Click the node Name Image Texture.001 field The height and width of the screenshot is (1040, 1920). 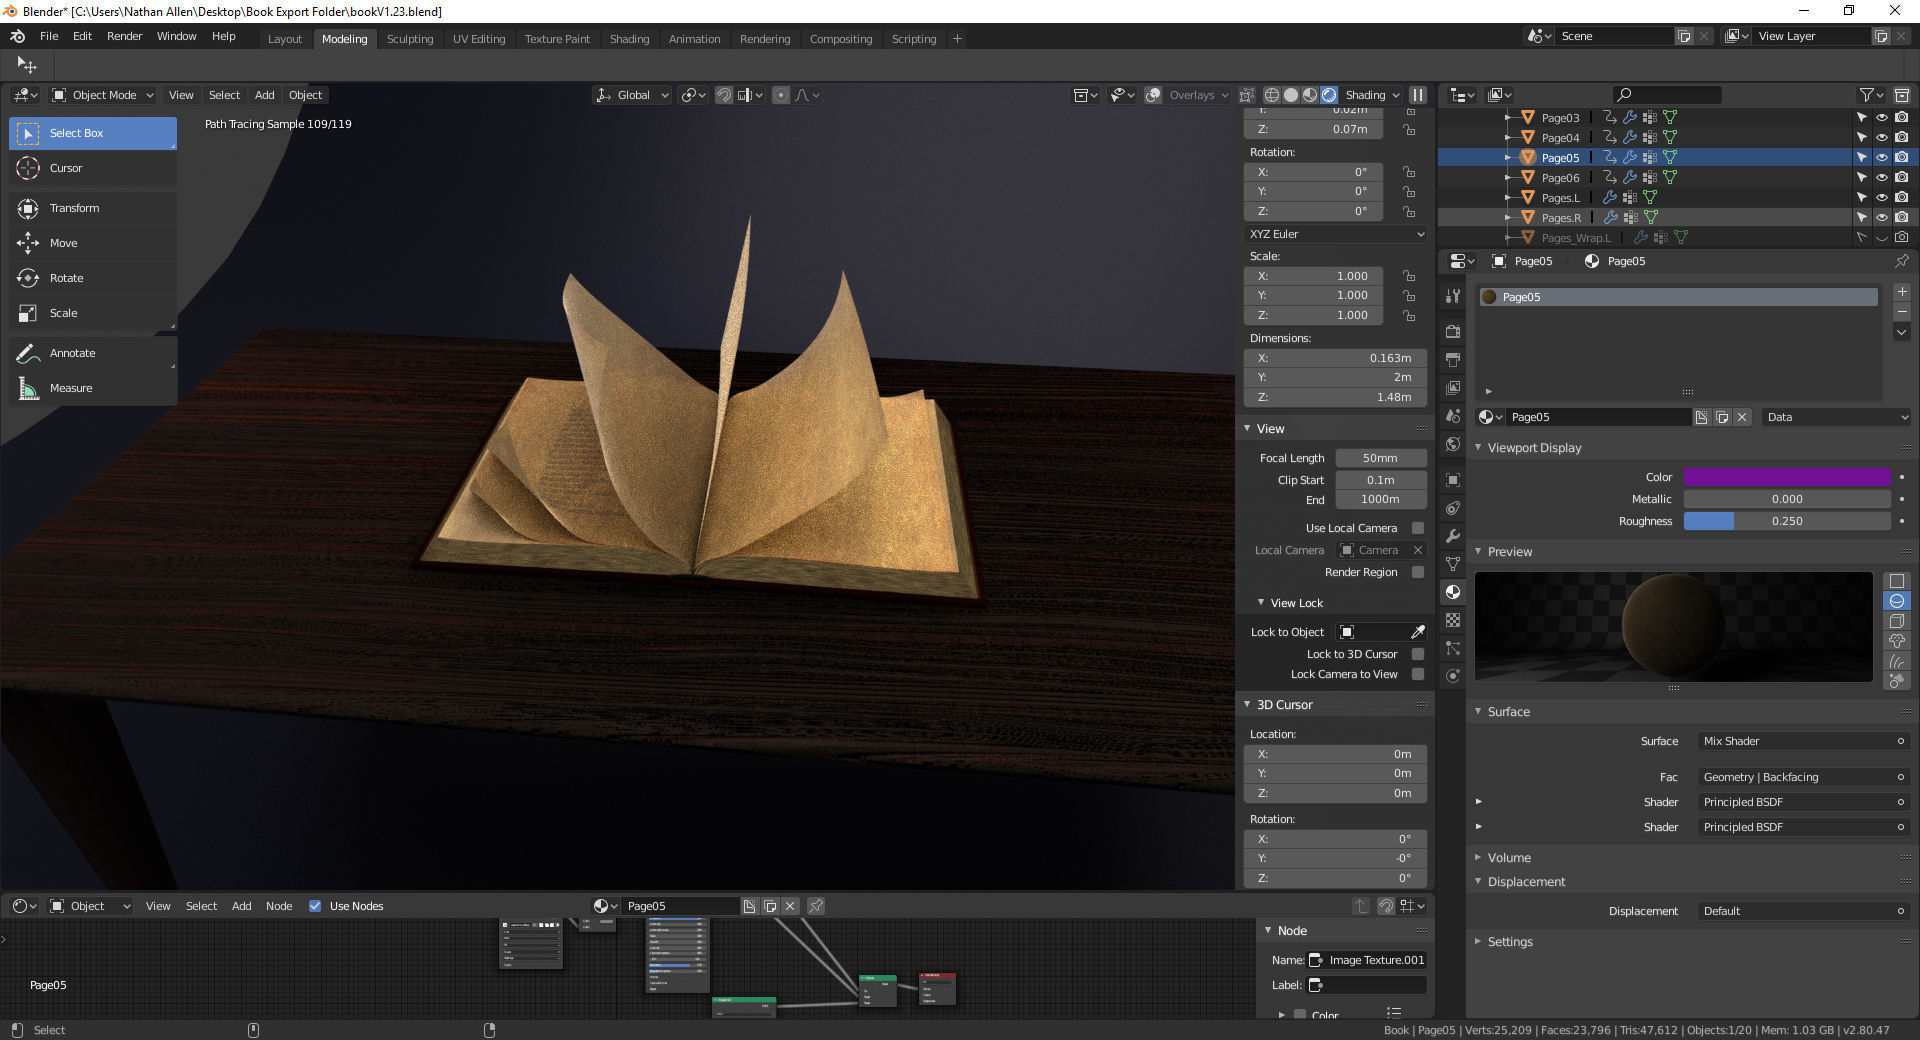[x=1366, y=960]
